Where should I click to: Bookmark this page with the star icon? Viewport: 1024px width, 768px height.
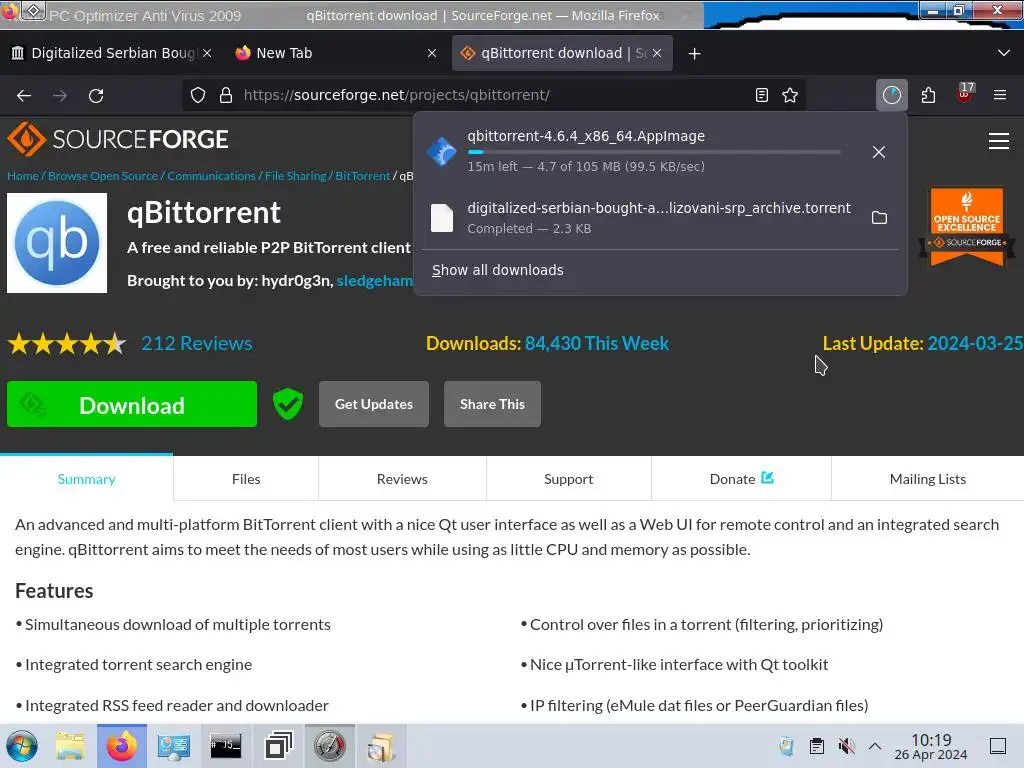(790, 95)
